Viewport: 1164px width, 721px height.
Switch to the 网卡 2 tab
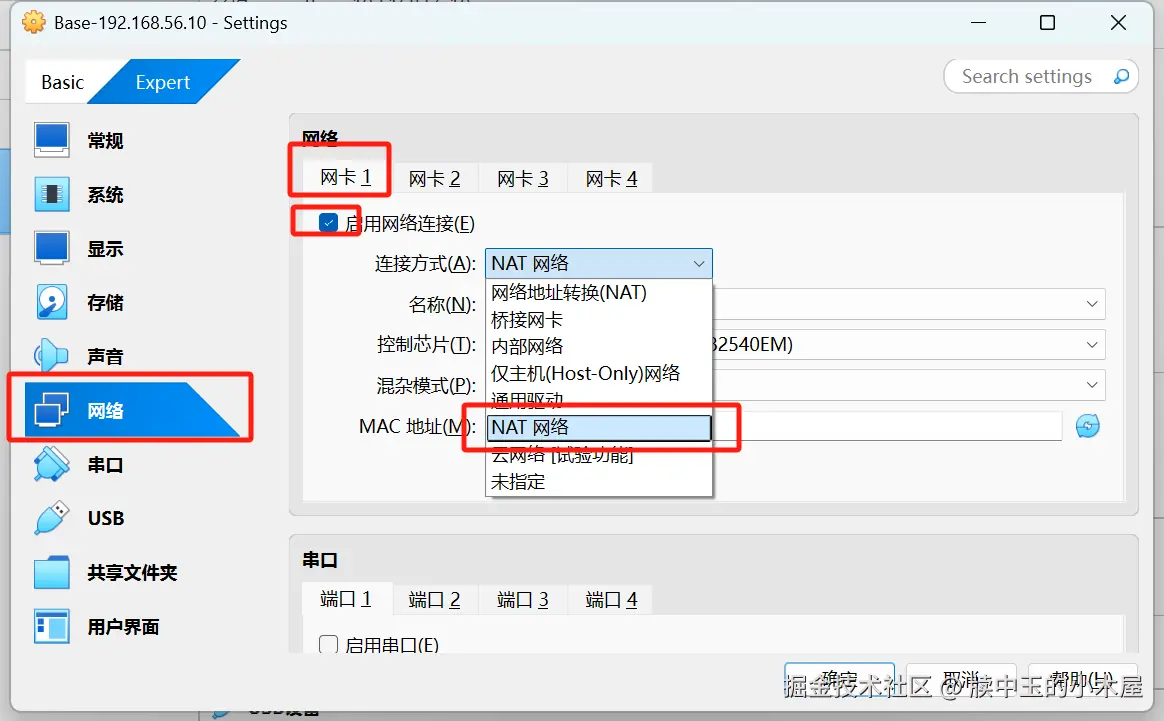click(x=435, y=177)
